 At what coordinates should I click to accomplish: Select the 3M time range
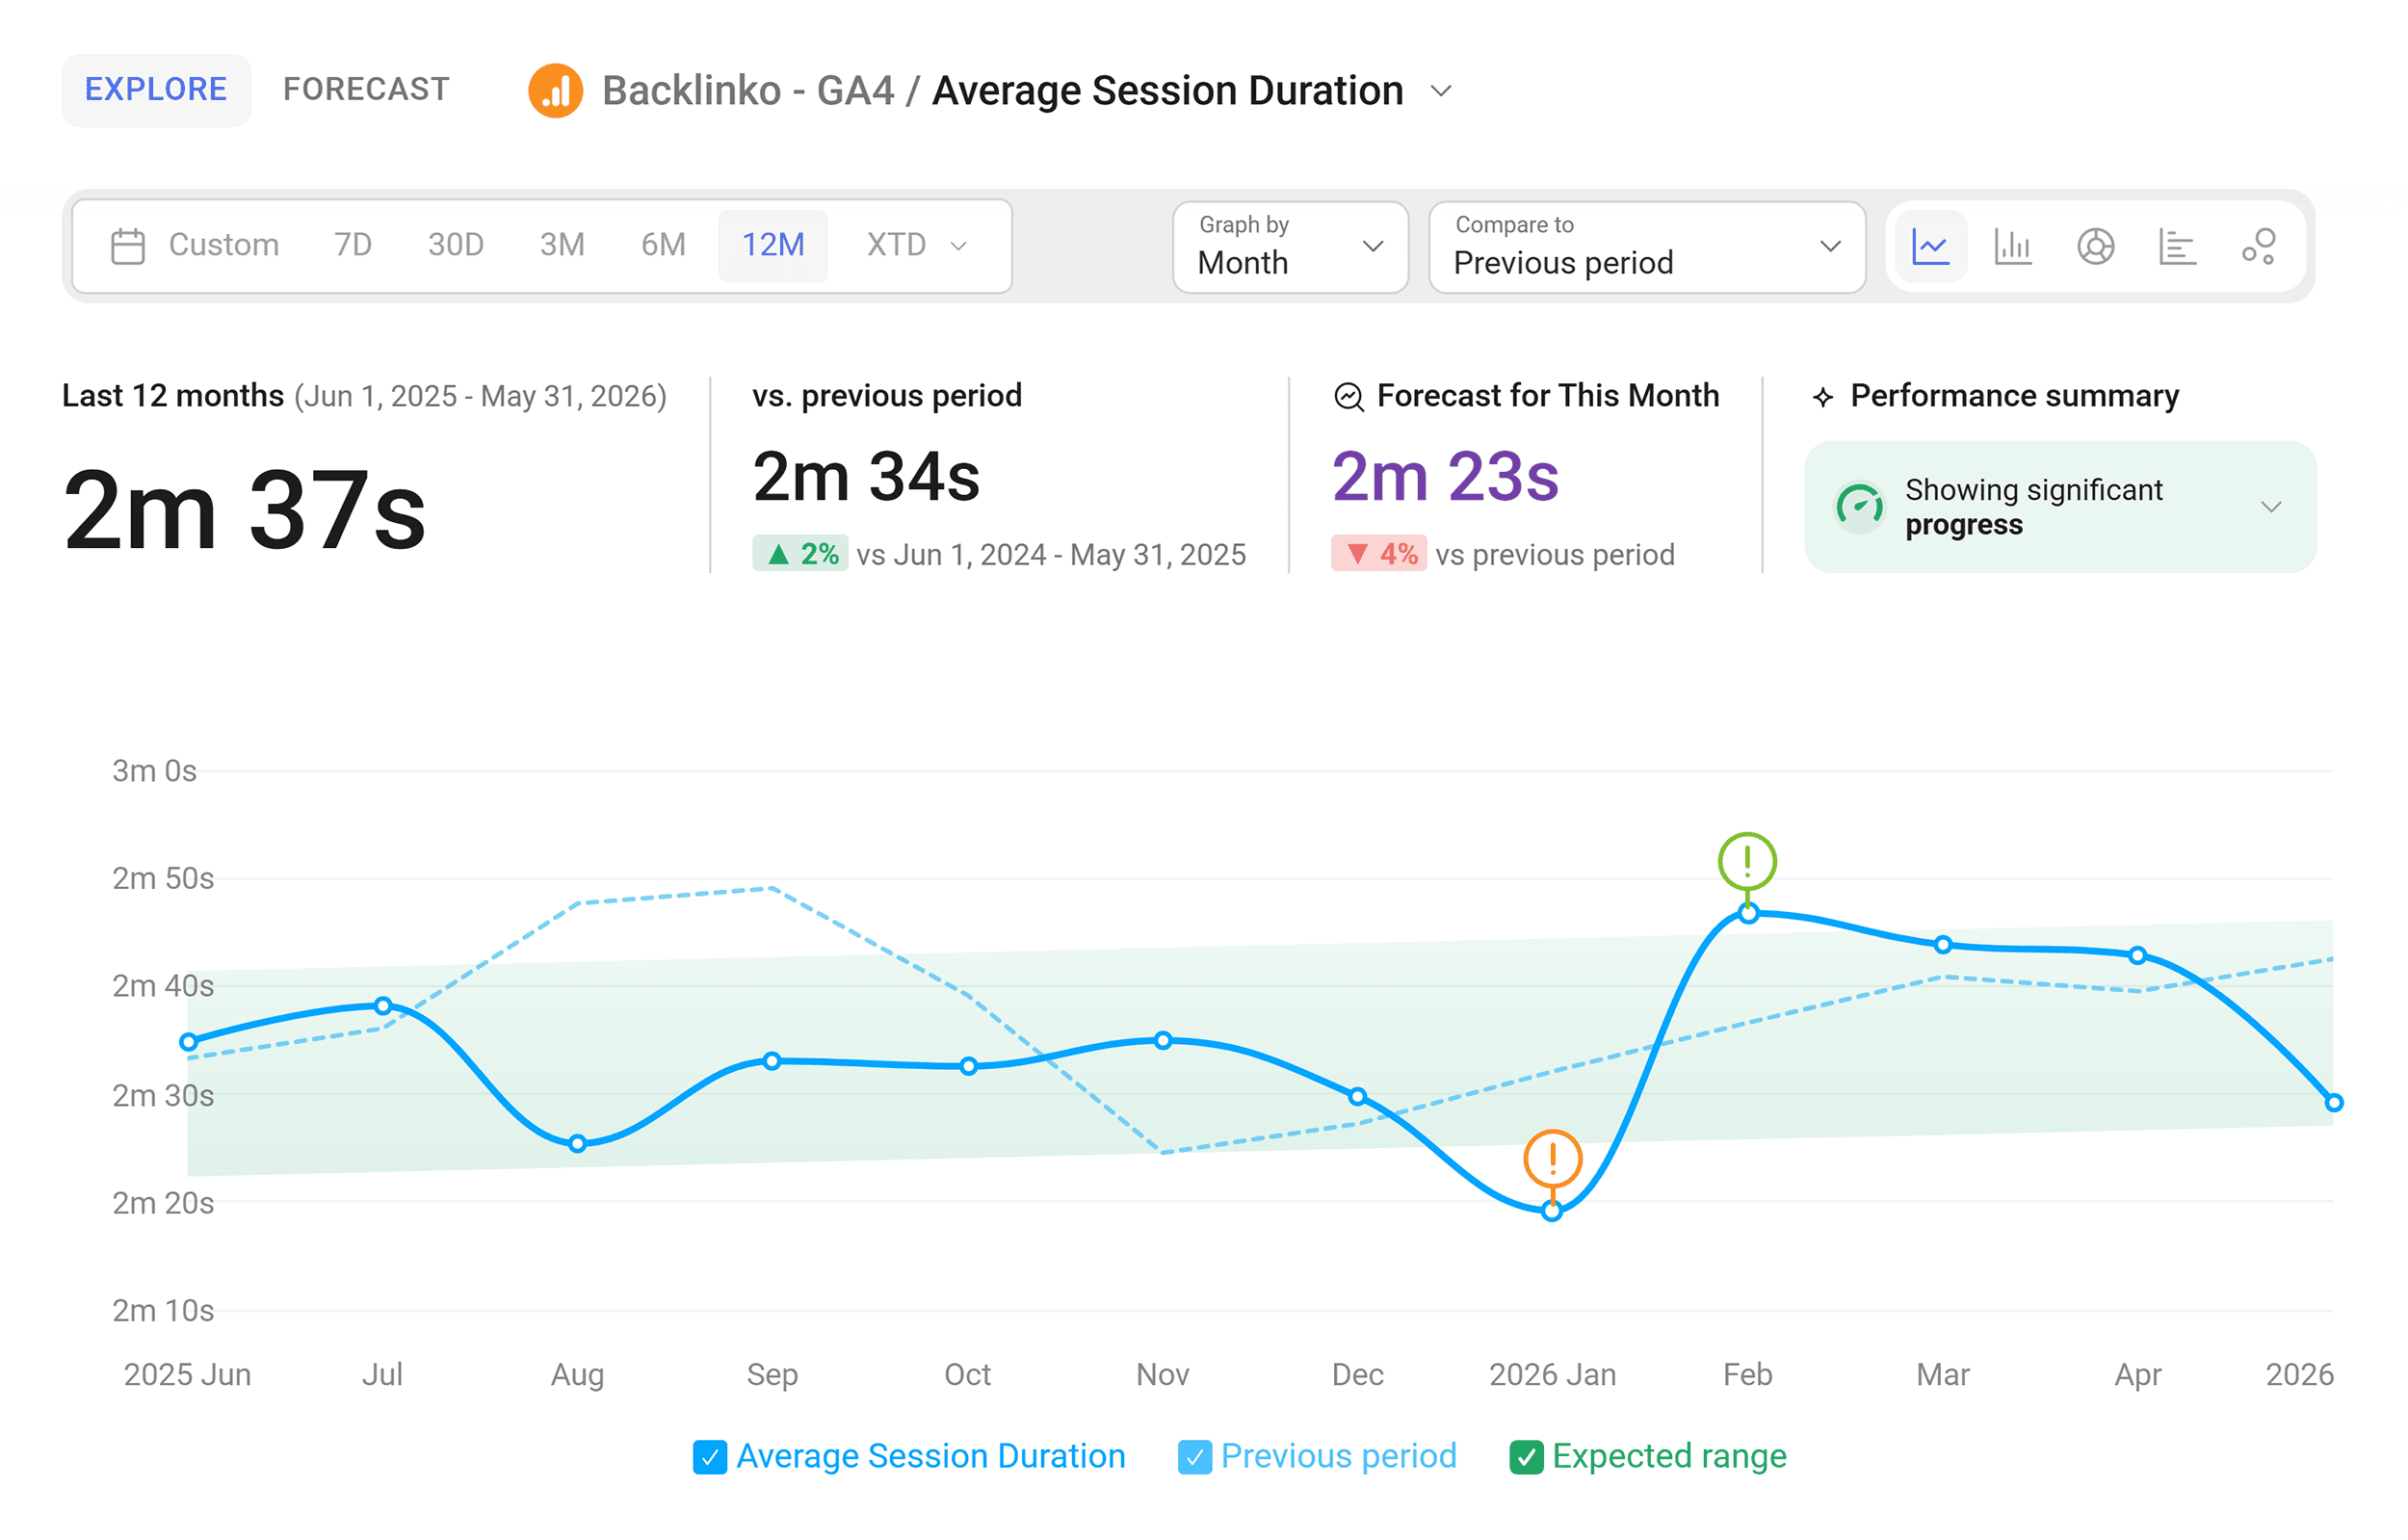point(562,245)
